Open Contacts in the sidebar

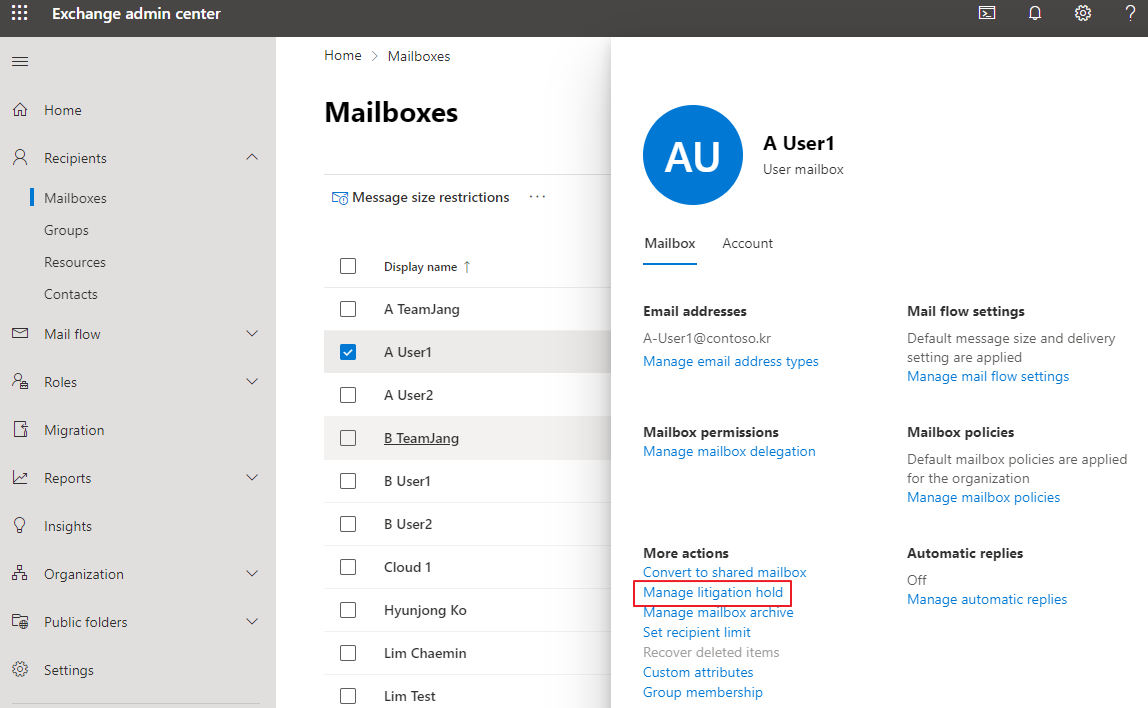(70, 294)
